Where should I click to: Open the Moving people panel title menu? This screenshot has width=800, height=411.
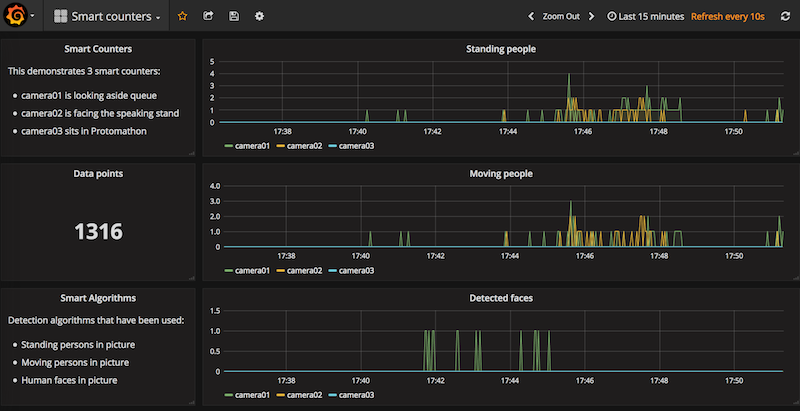501,173
